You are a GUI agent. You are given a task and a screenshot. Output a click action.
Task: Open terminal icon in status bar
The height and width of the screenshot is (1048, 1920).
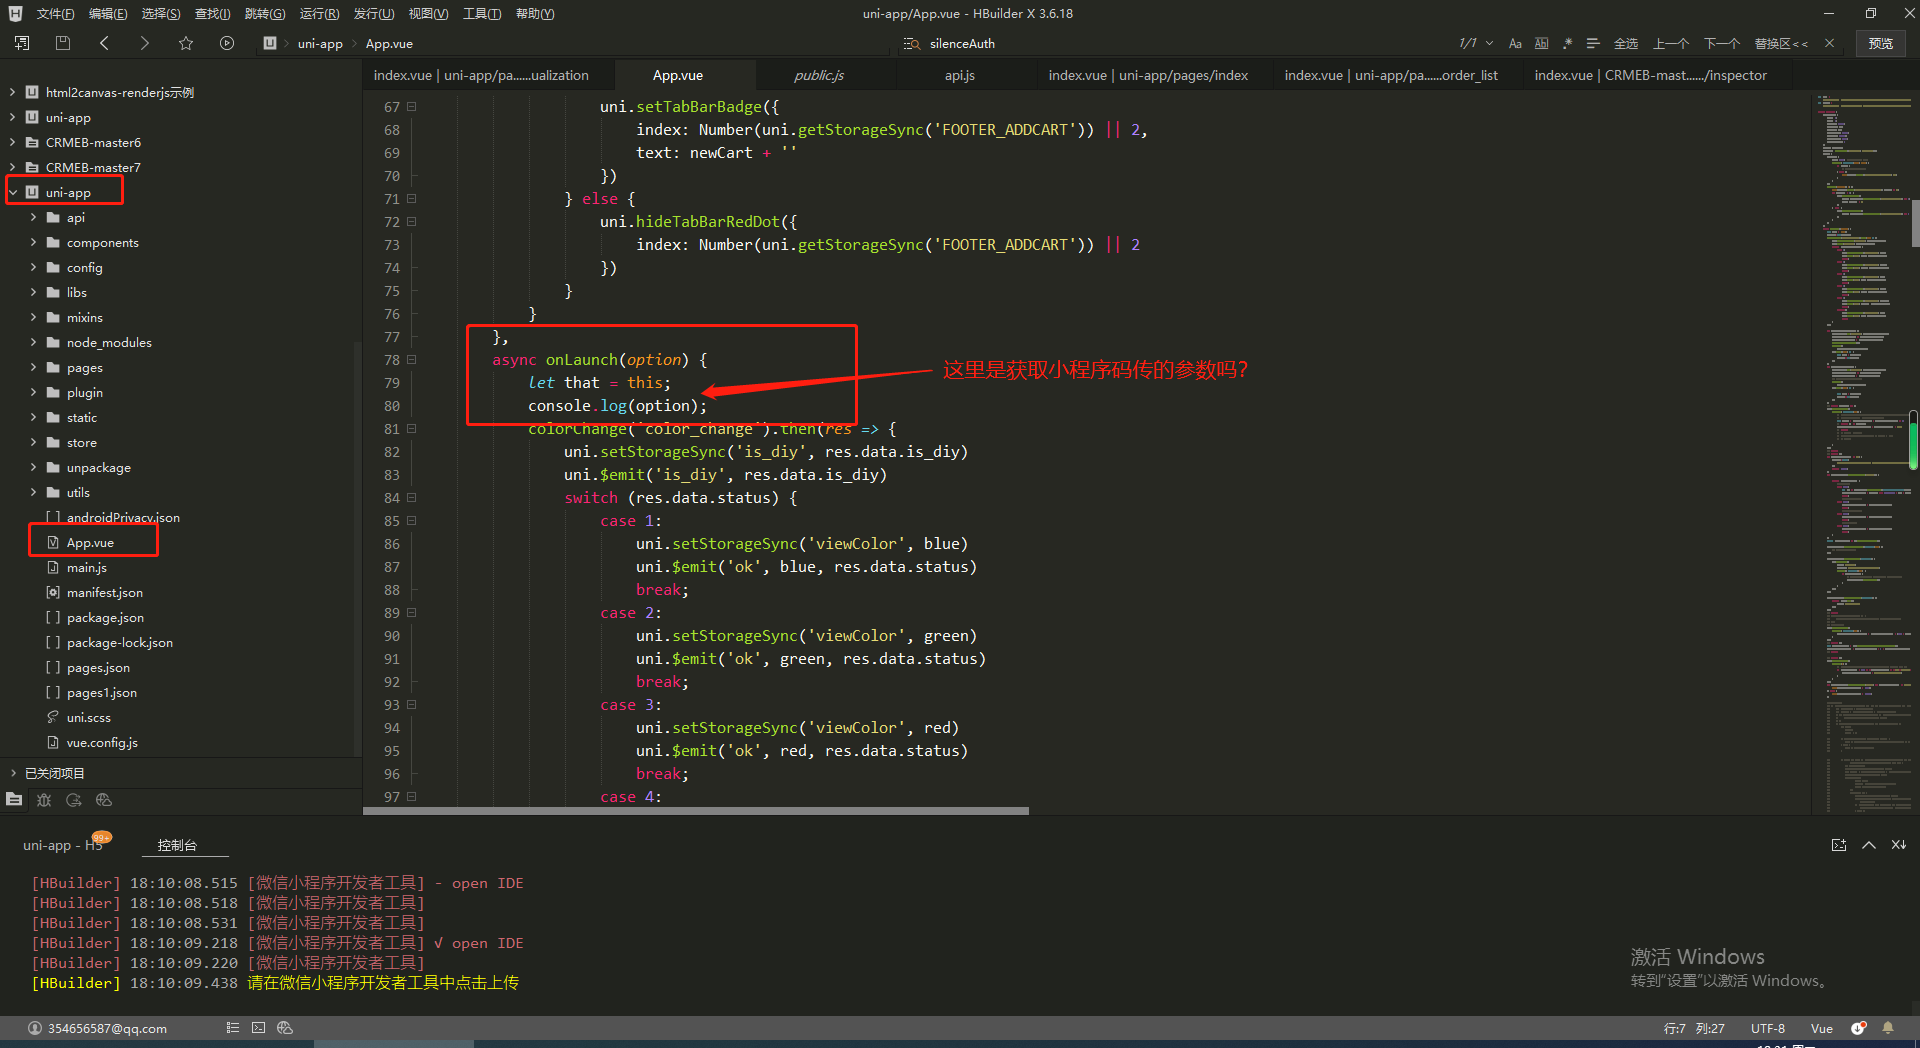(259, 1027)
